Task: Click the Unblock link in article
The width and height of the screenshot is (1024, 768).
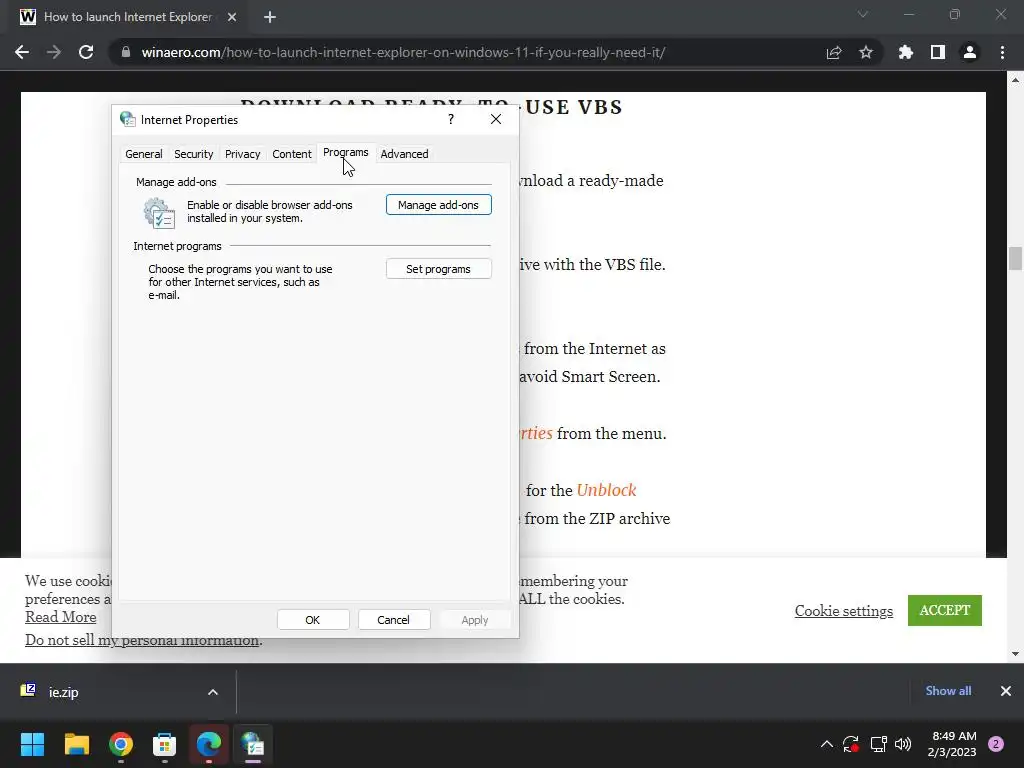Action: coord(606,490)
